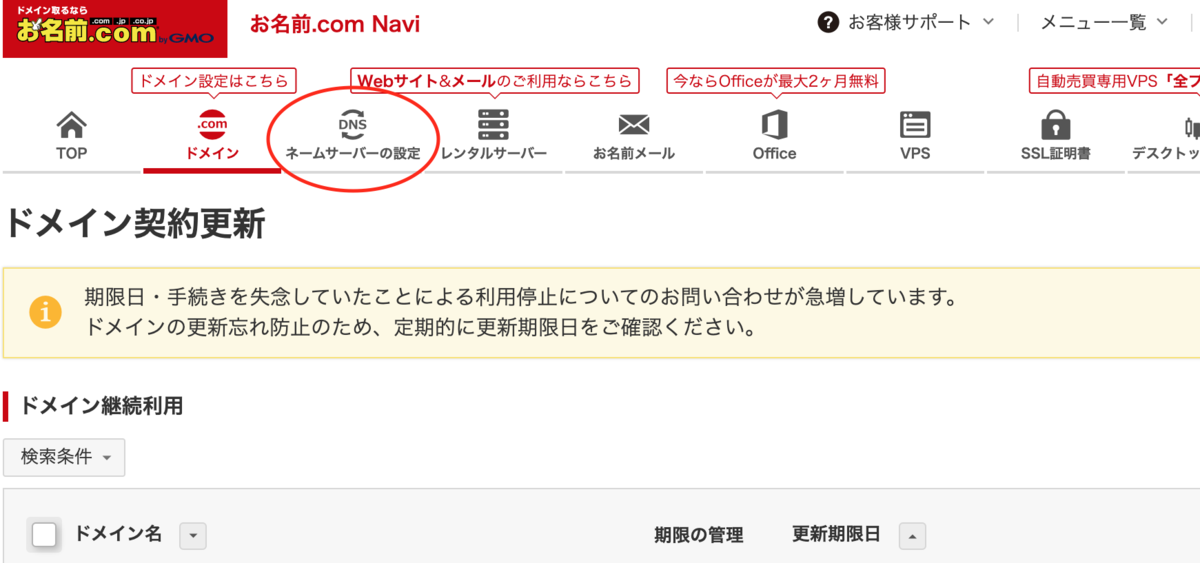Click Webサイト&メールのご利用ならこちら banner
This screenshot has height=563, width=1200.
pos(494,81)
